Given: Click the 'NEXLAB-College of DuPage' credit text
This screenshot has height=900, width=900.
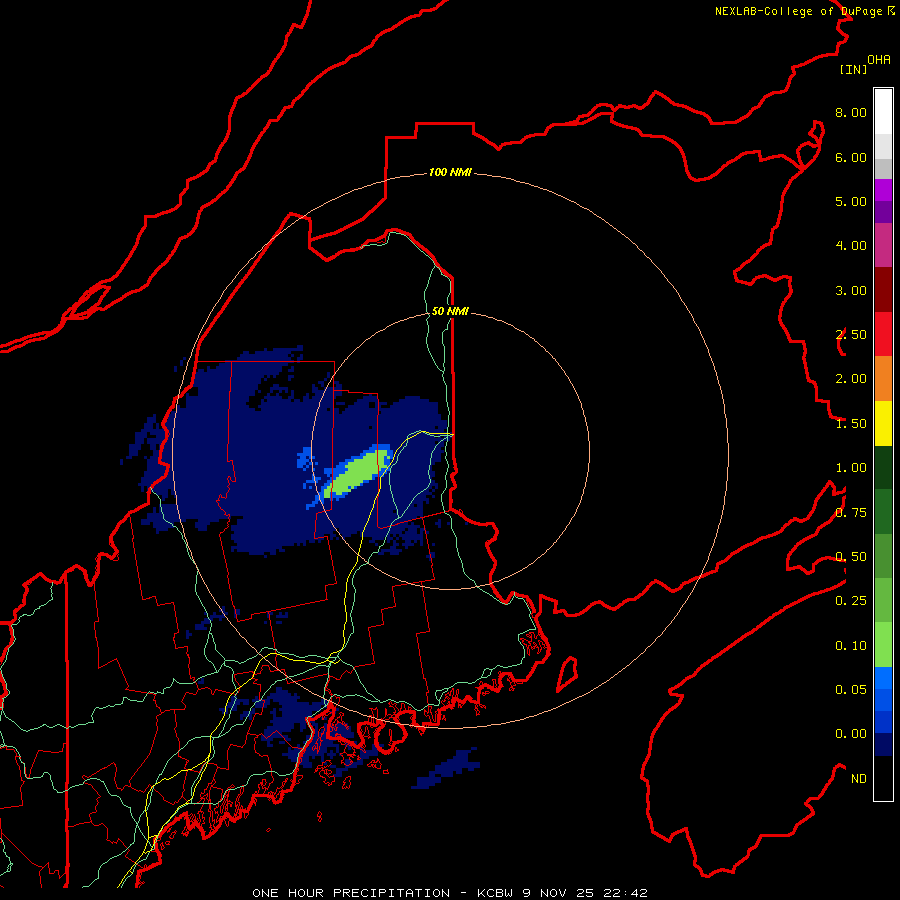Looking at the screenshot, I should (800, 11).
